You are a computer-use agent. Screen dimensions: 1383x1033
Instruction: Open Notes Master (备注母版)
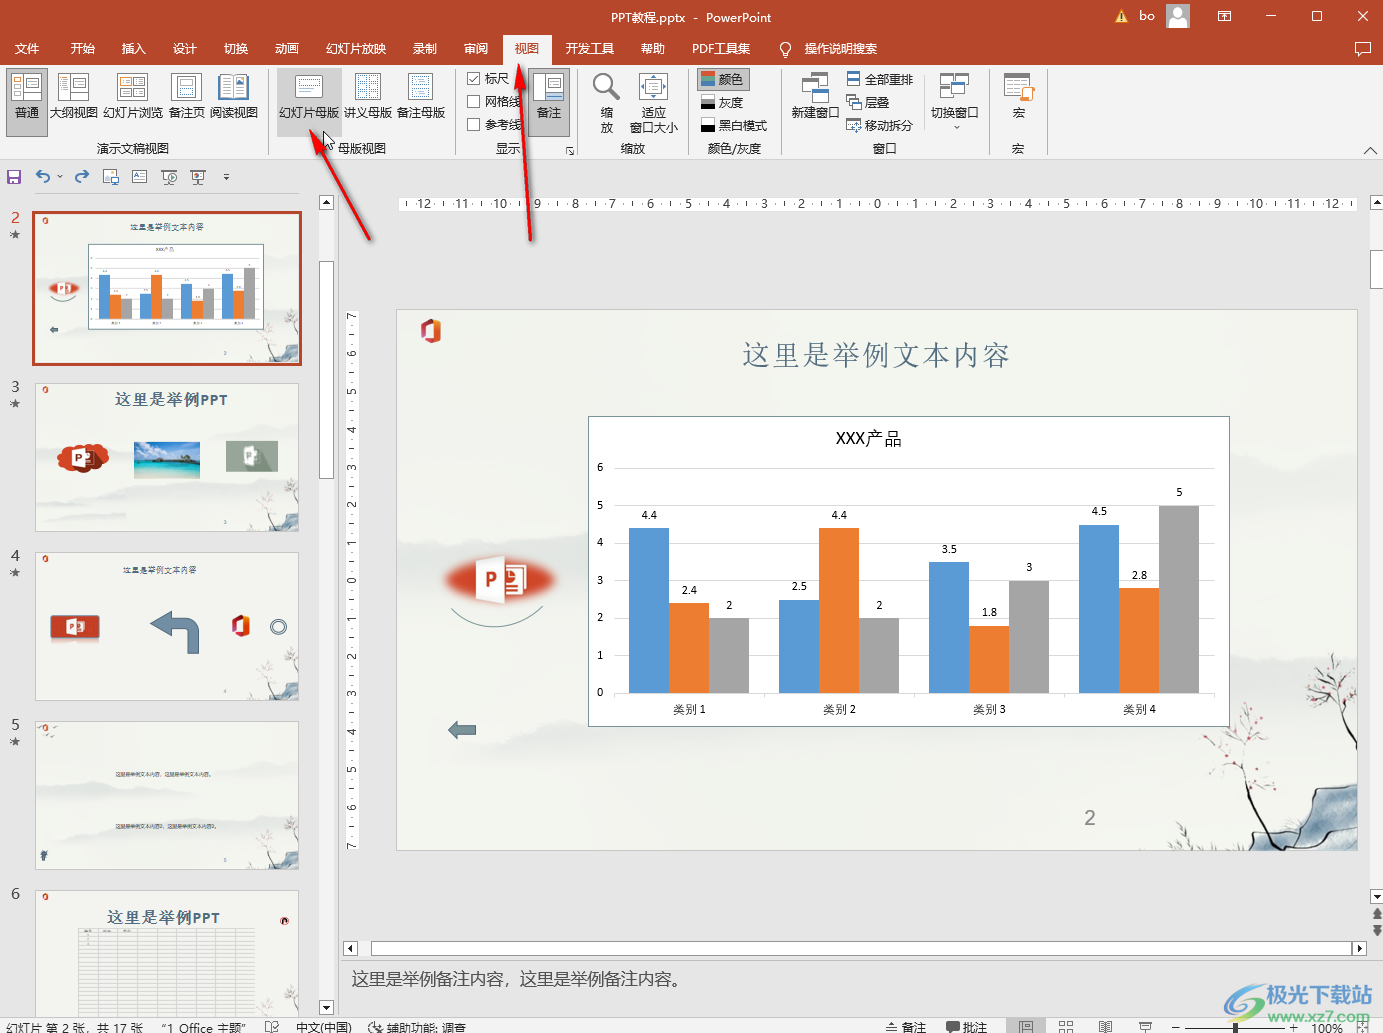click(x=421, y=97)
